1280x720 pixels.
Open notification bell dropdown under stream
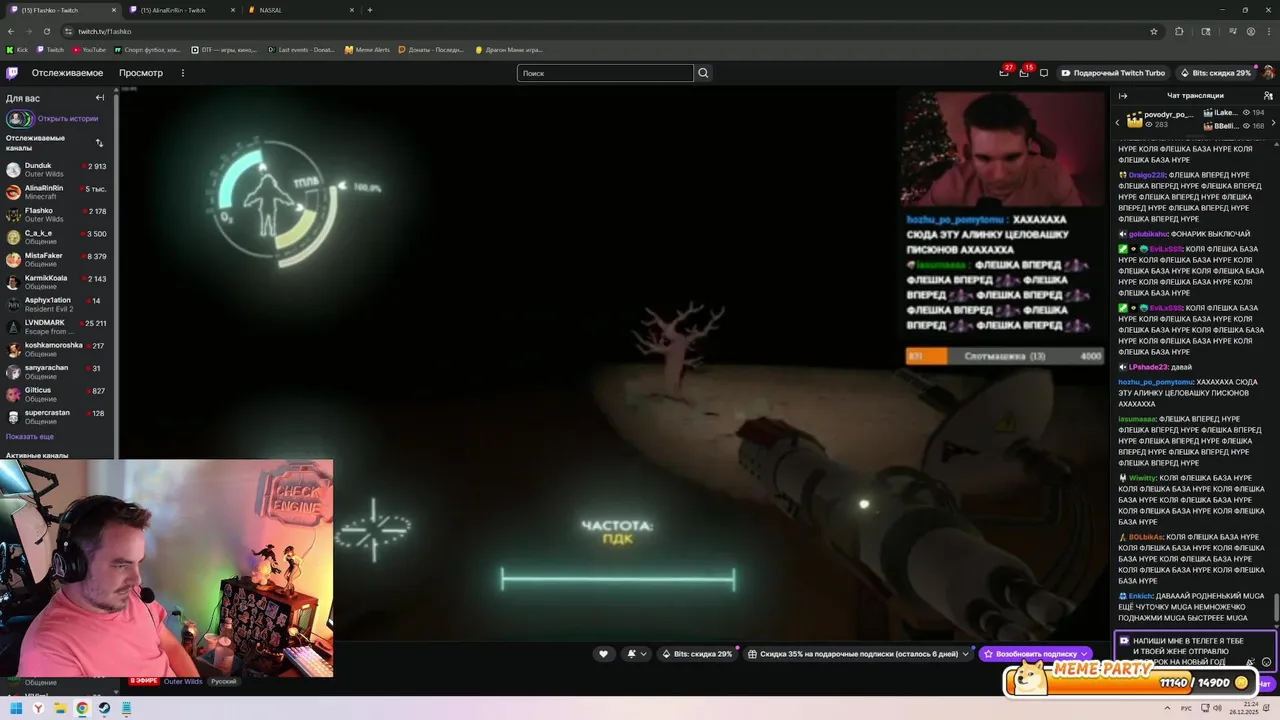coord(636,654)
